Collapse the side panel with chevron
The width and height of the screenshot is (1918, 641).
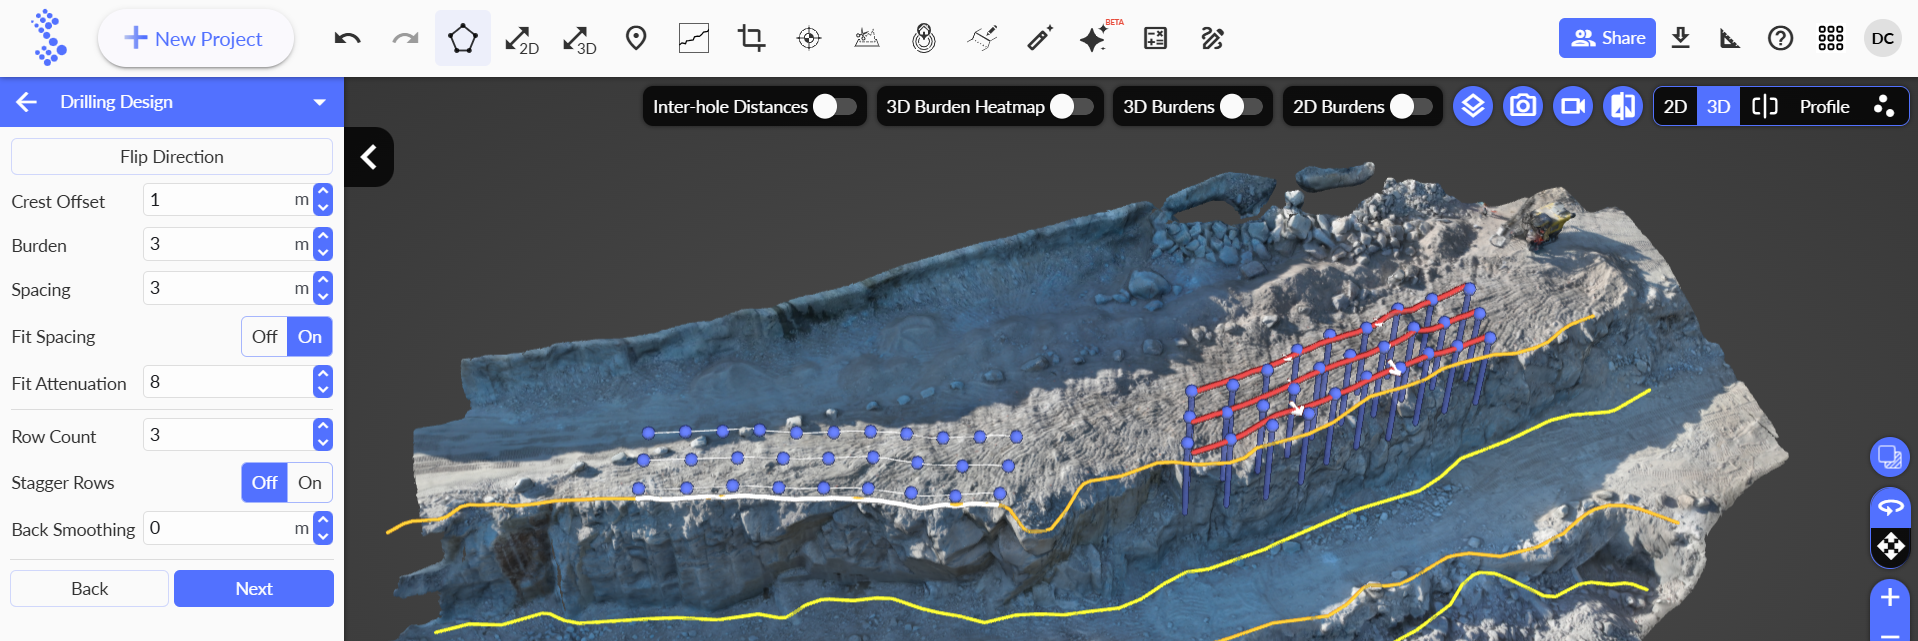tap(369, 157)
